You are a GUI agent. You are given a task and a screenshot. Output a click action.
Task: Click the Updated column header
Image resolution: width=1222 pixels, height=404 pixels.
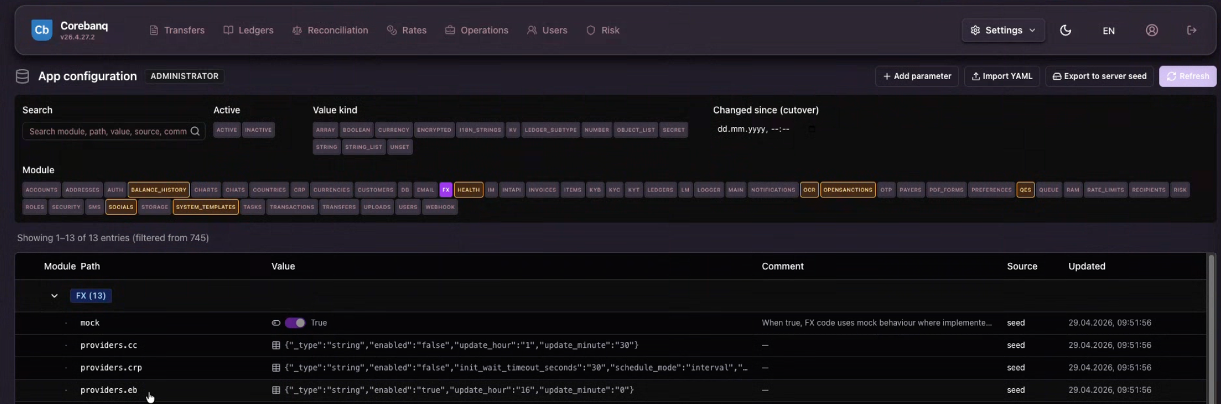1087,267
